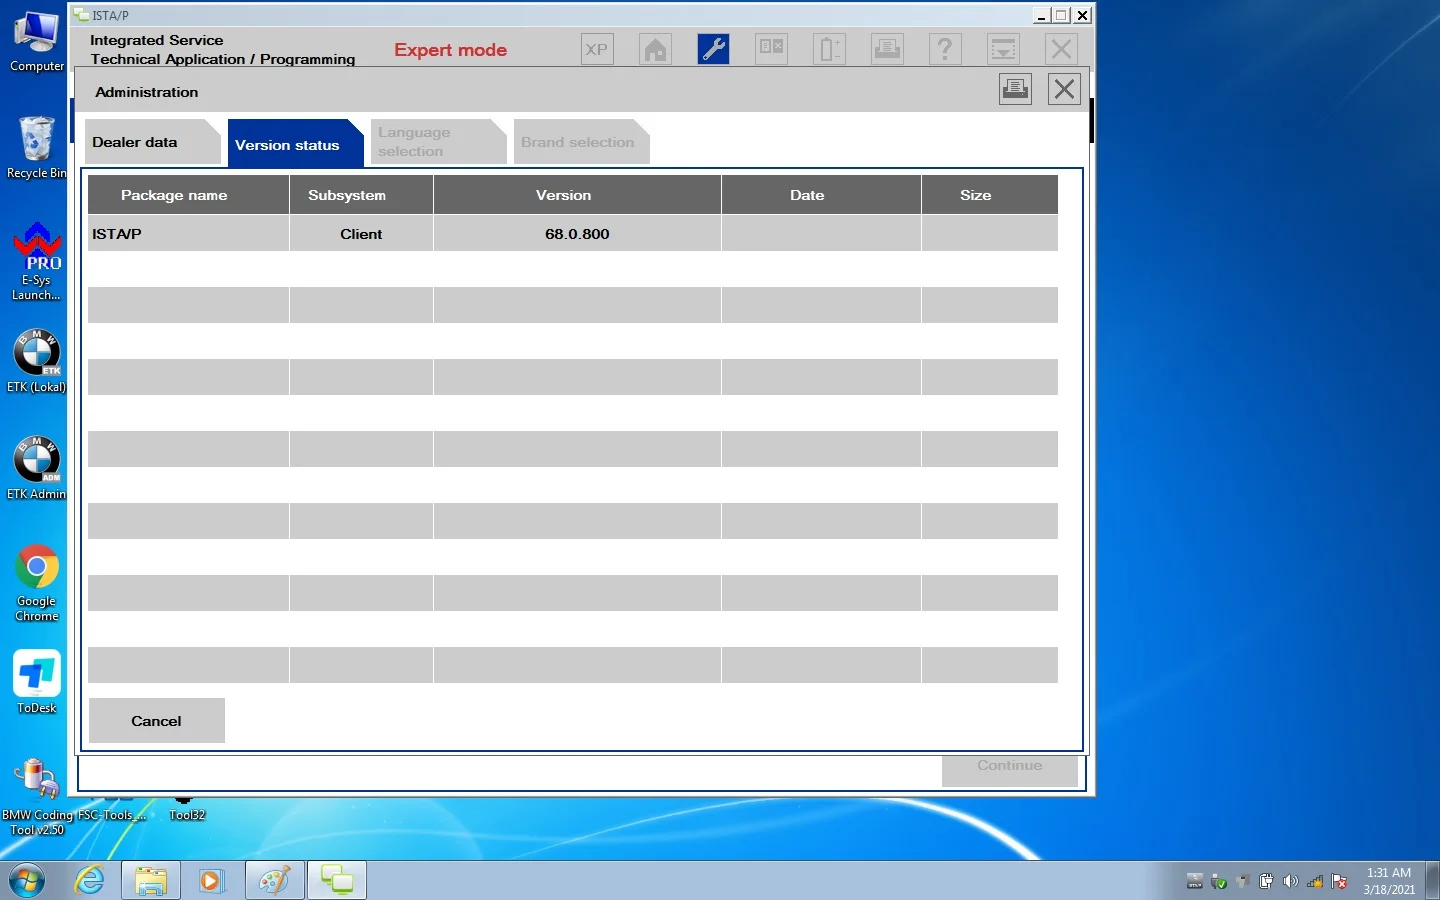The image size is (1440, 900).
Task: Open Windows Media Player from the taskbar
Action: pos(212,881)
